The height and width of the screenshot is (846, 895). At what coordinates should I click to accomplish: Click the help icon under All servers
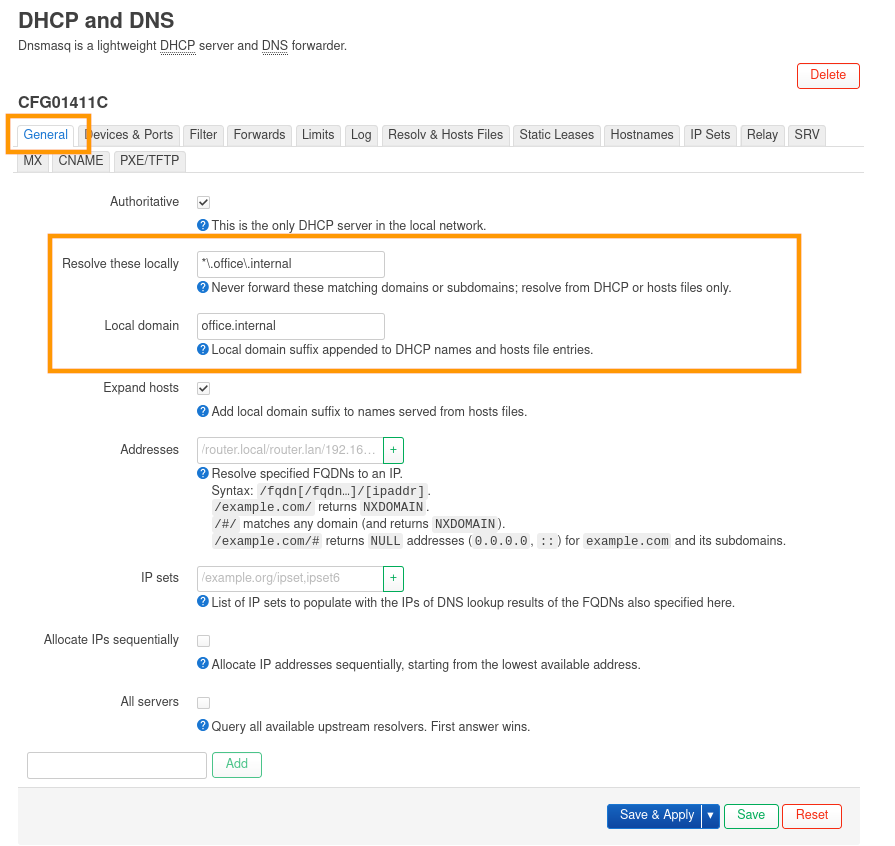tap(203, 726)
